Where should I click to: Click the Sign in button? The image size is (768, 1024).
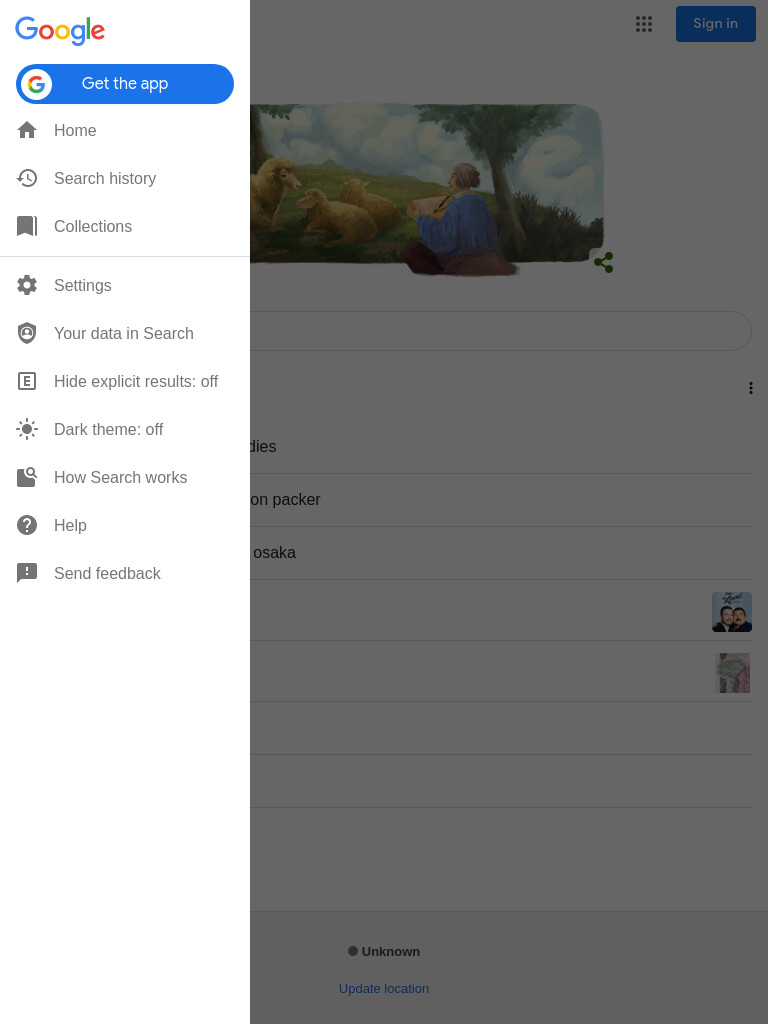(x=716, y=24)
